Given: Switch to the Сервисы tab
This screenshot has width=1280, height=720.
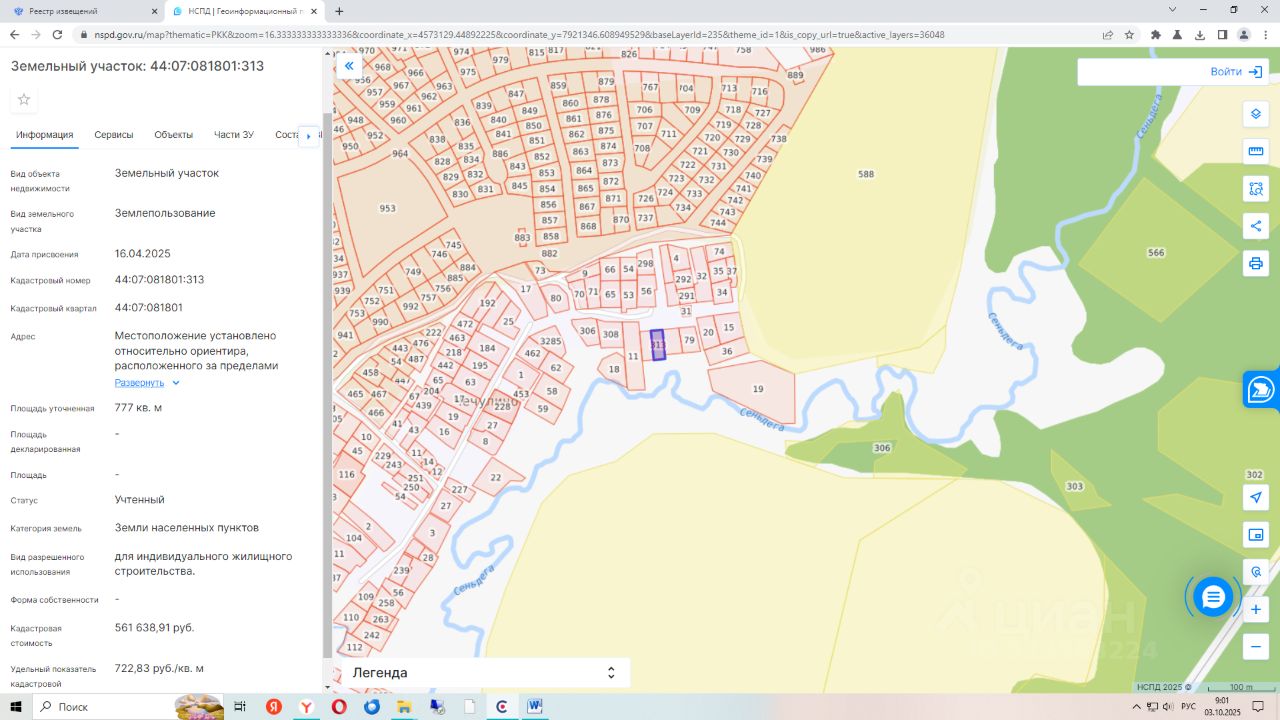Looking at the screenshot, I should (114, 135).
